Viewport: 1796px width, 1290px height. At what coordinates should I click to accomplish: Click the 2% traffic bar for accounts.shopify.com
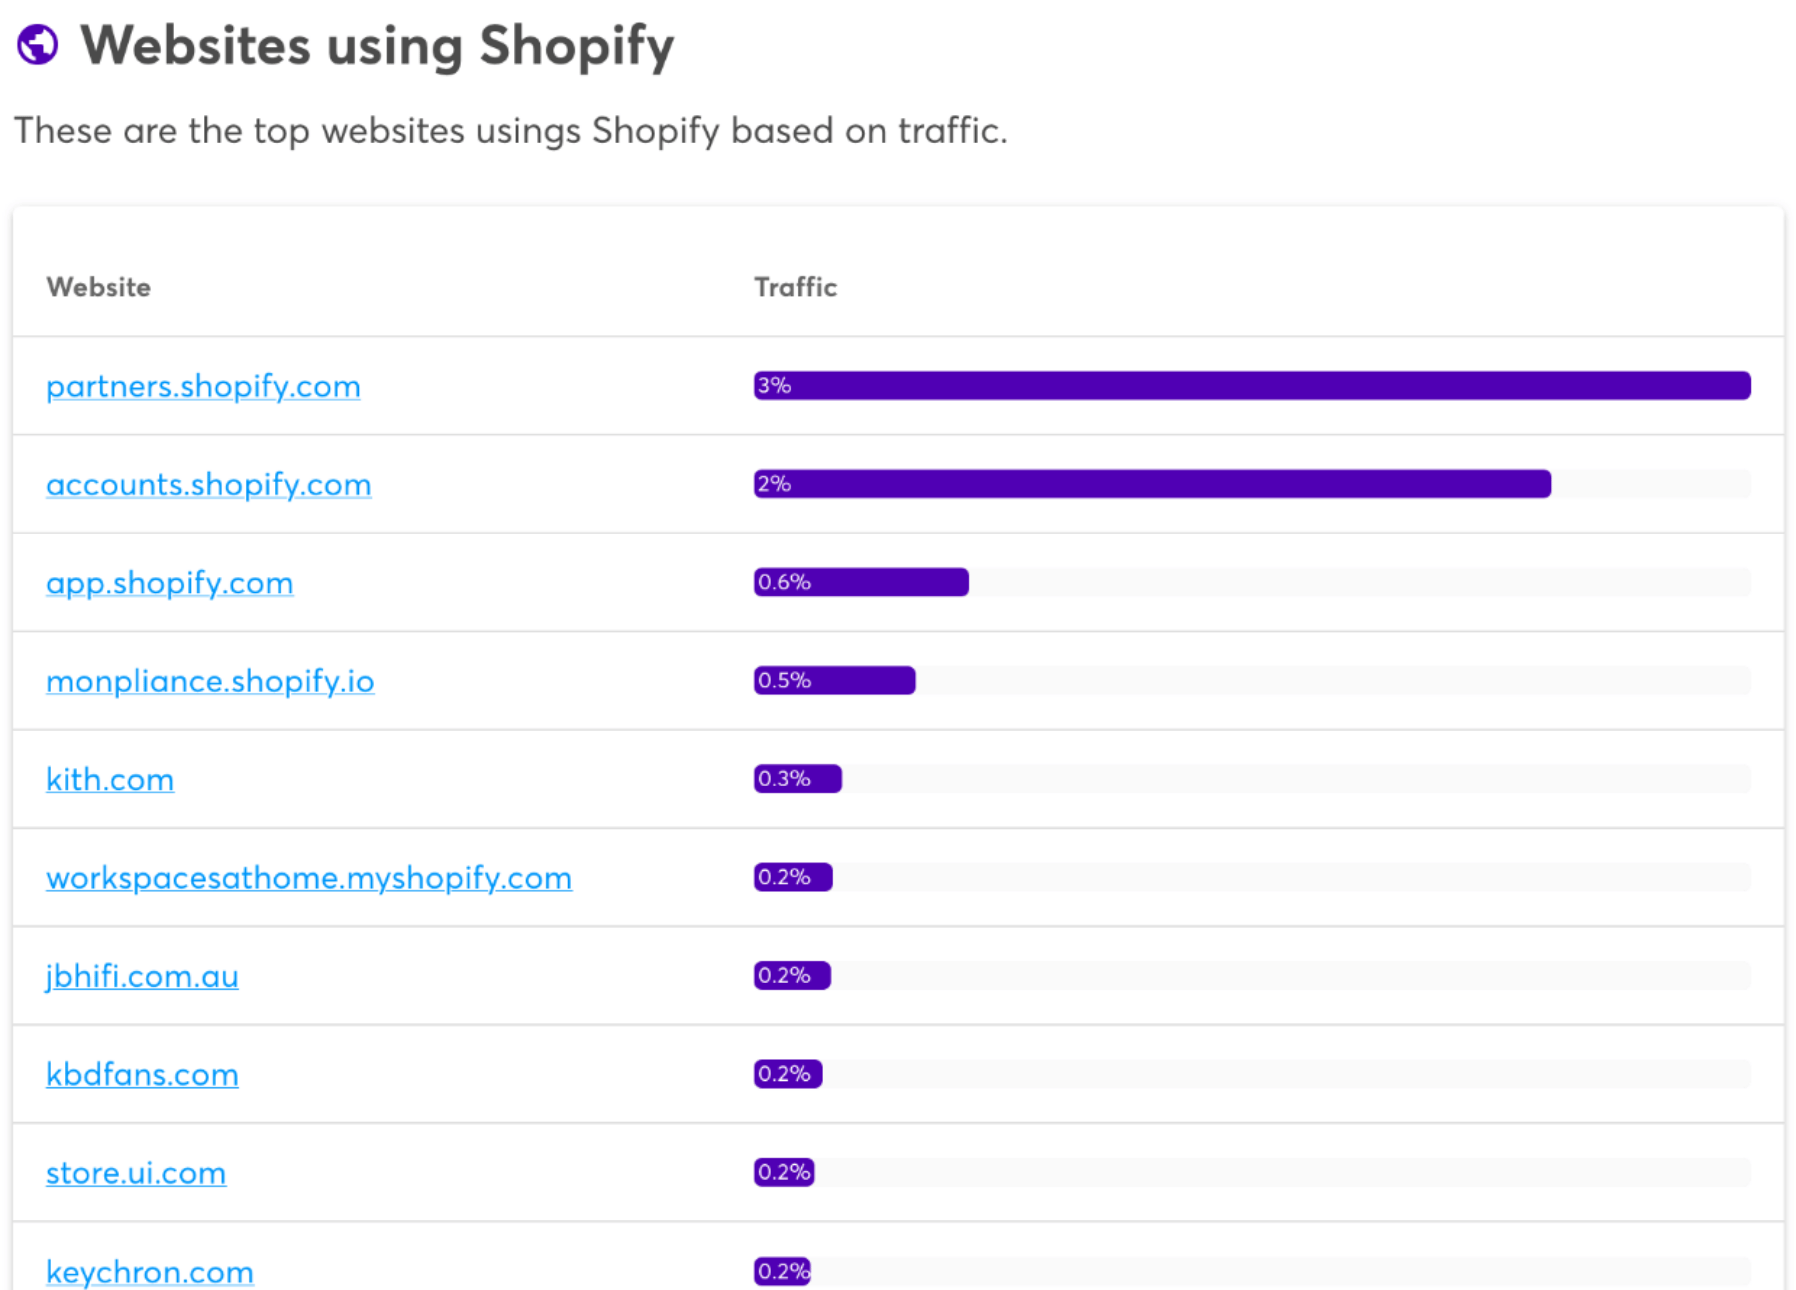click(1151, 484)
